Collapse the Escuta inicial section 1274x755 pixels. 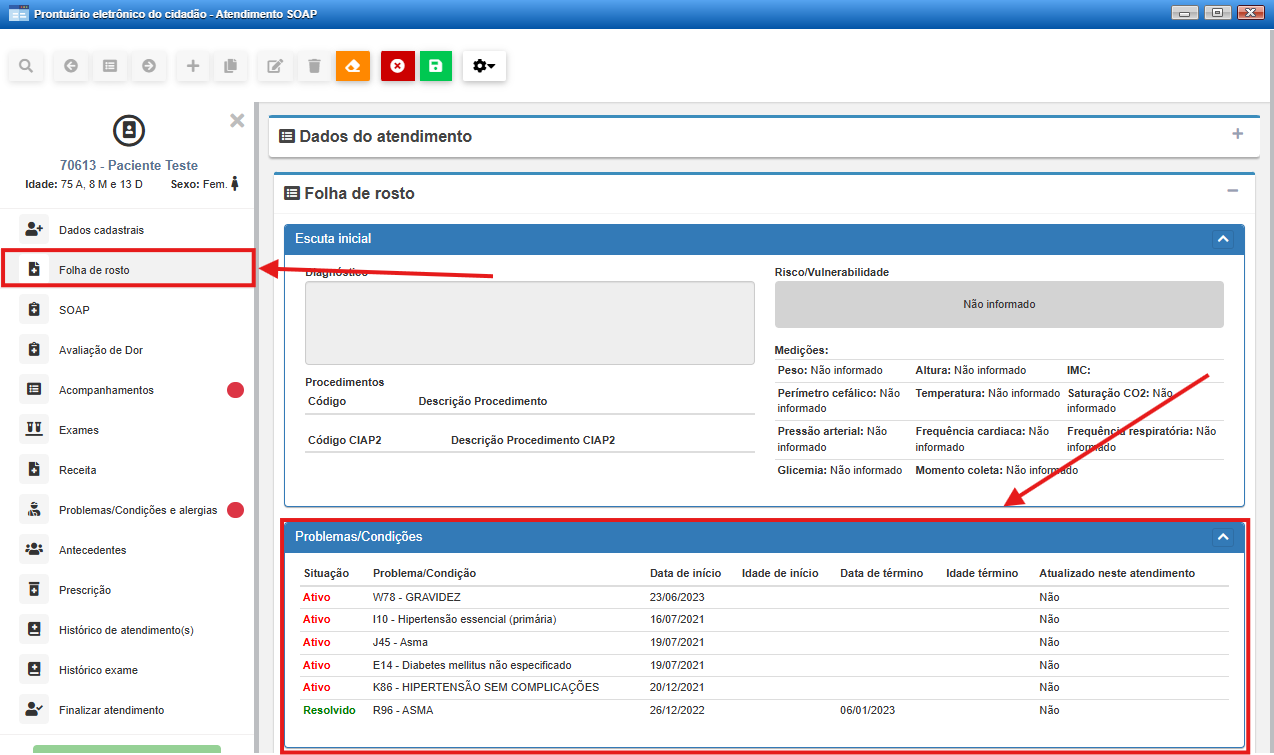click(1222, 239)
